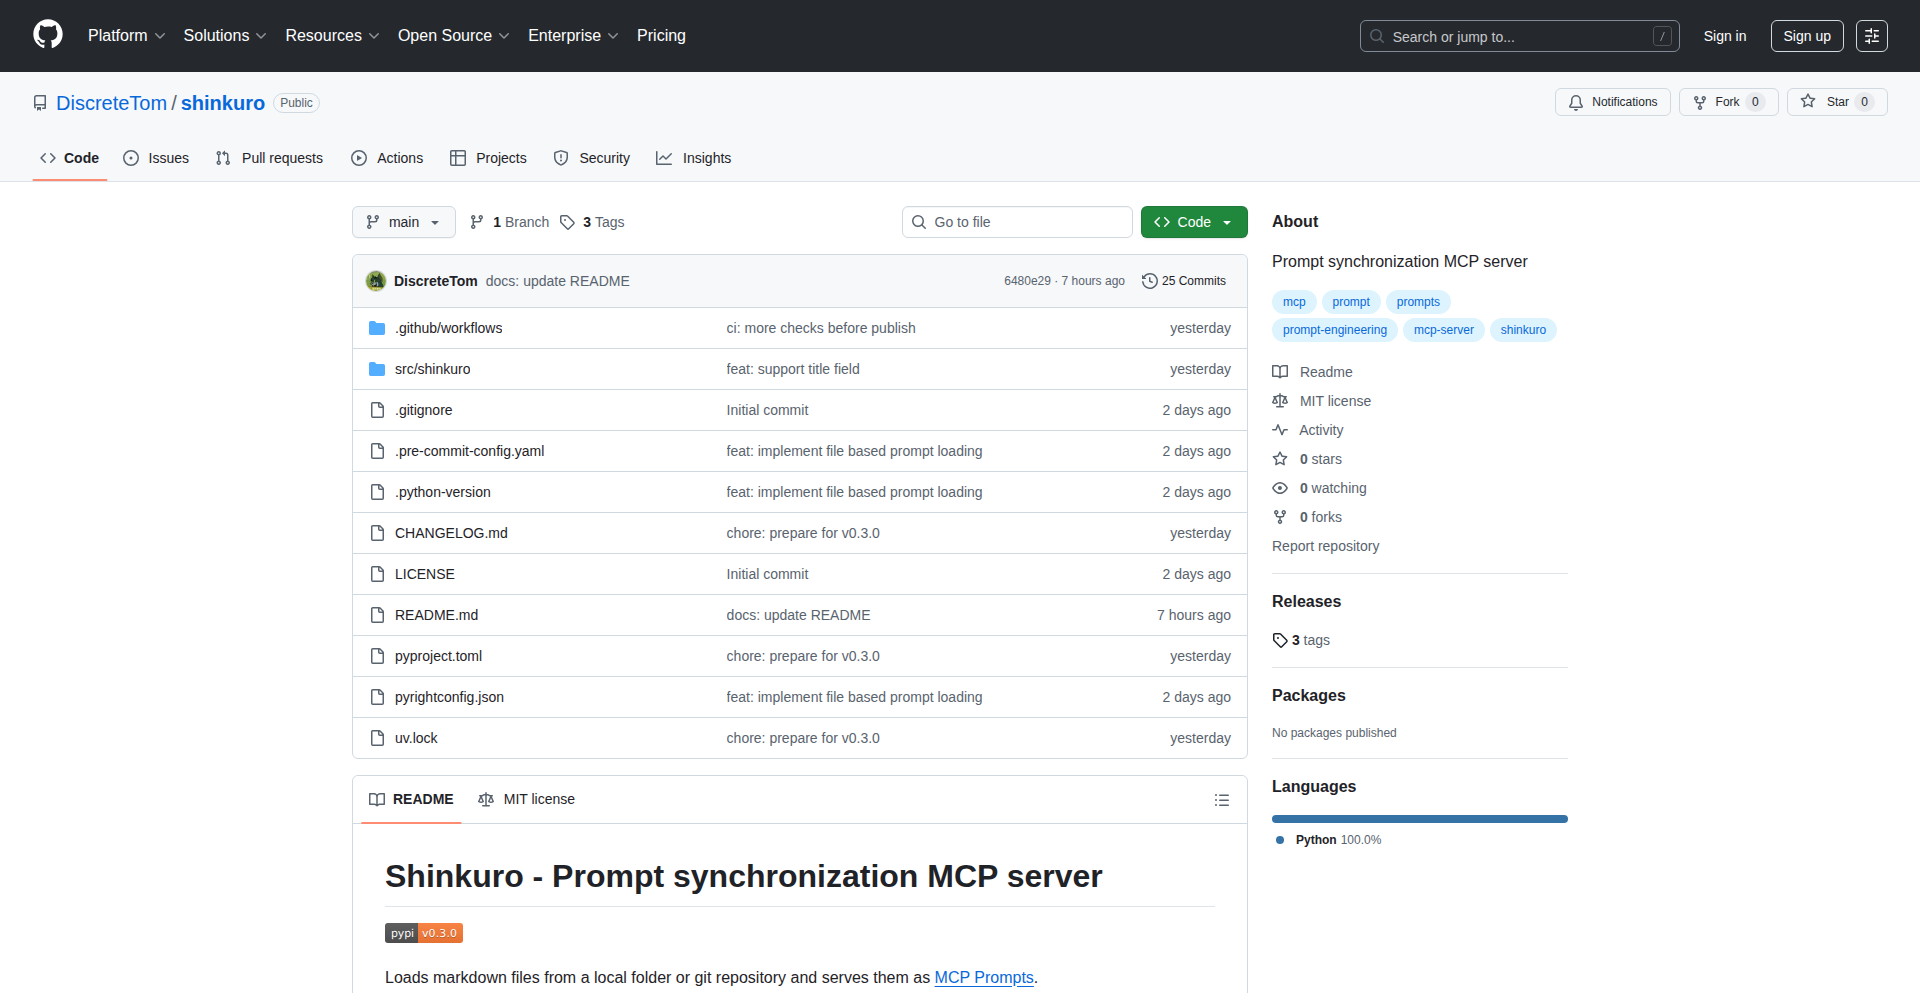The image size is (1920, 993).
Task: Switch to the Issues tab
Action: click(x=156, y=158)
